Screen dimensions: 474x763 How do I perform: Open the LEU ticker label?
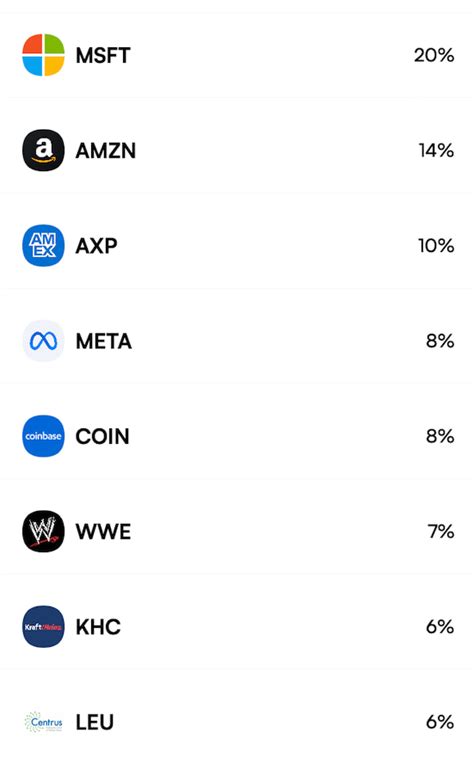[94, 723]
